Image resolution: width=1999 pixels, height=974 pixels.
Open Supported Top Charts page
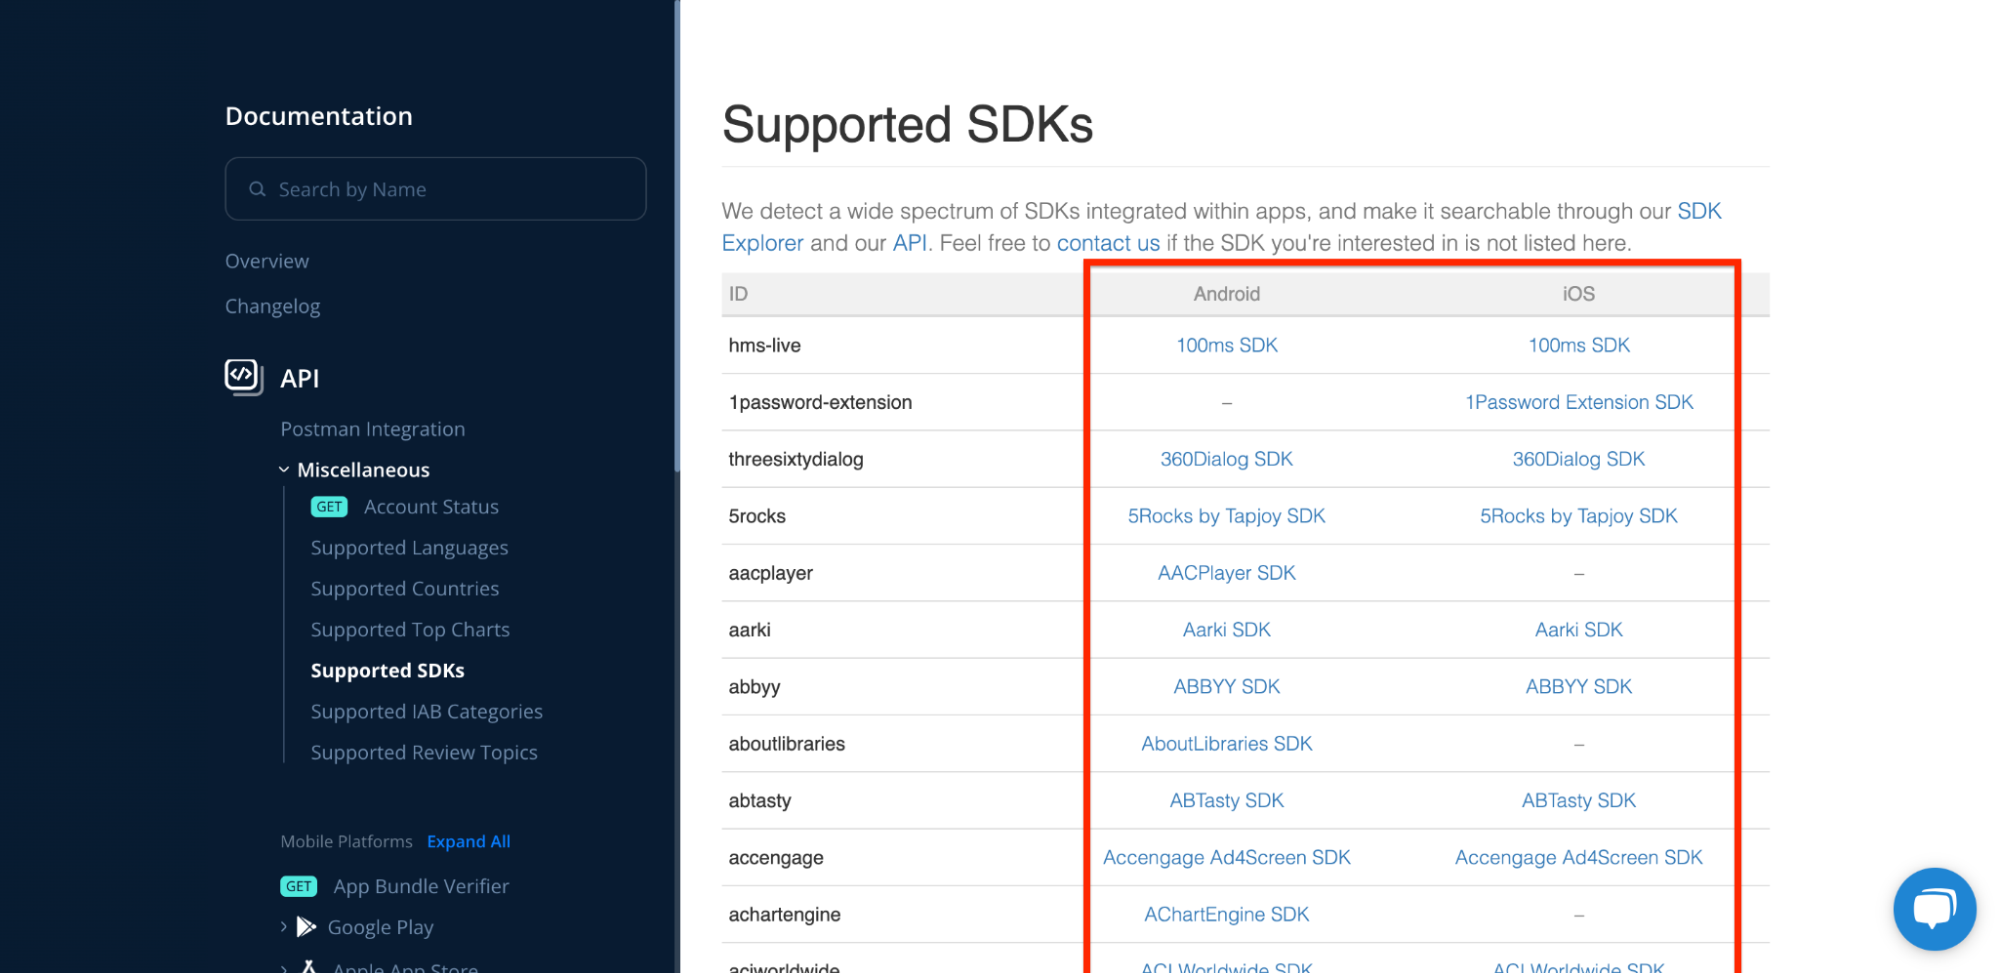[x=410, y=630]
